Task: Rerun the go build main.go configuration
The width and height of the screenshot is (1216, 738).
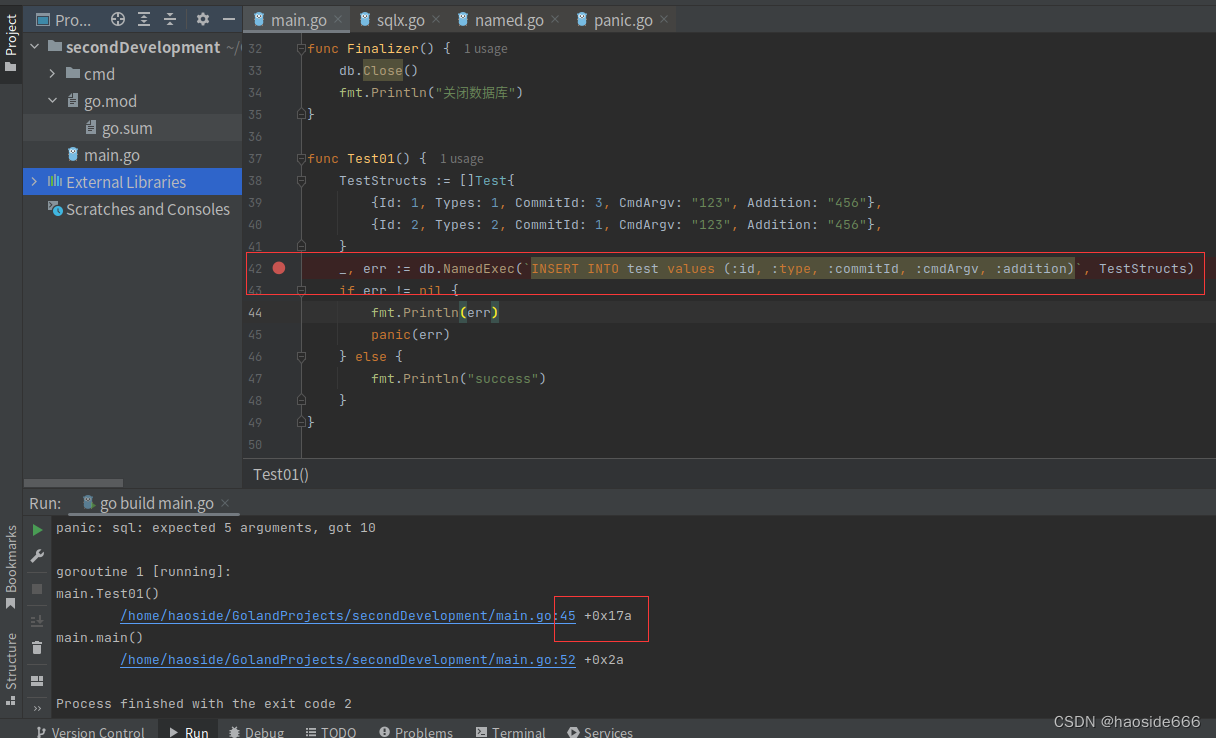Action: [x=36, y=529]
